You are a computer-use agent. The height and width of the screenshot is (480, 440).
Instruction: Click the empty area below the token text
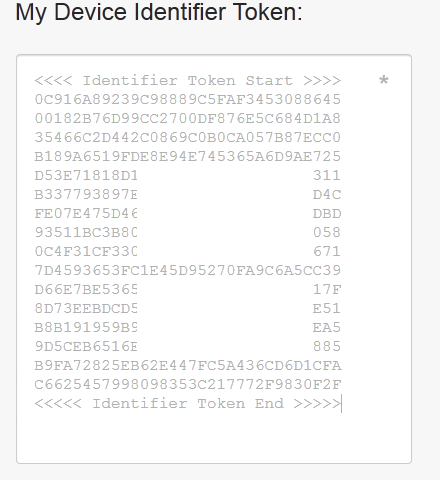pos(214,437)
